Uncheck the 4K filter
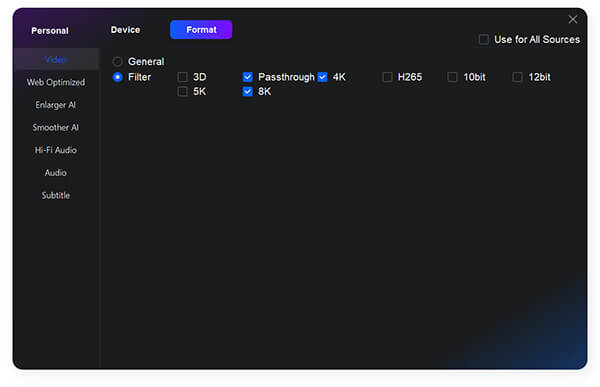 click(x=322, y=77)
